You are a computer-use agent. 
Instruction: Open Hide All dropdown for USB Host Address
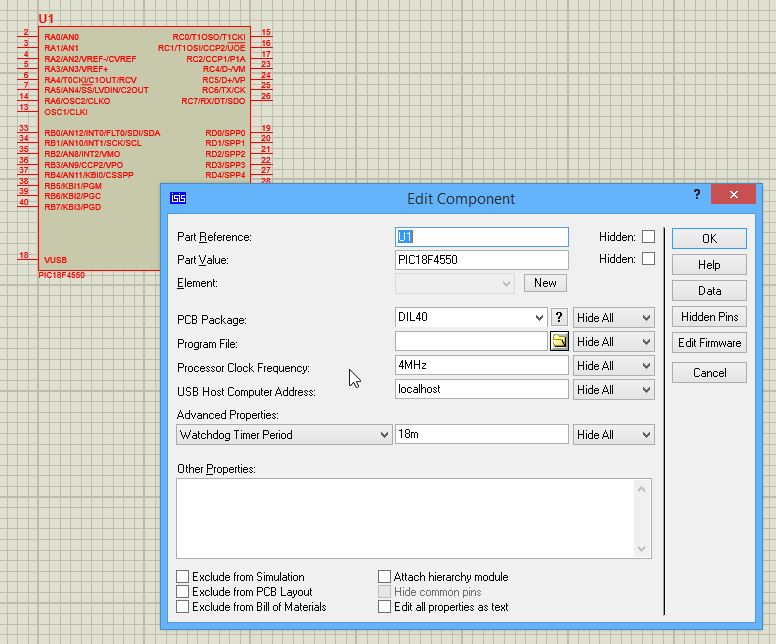pos(614,390)
